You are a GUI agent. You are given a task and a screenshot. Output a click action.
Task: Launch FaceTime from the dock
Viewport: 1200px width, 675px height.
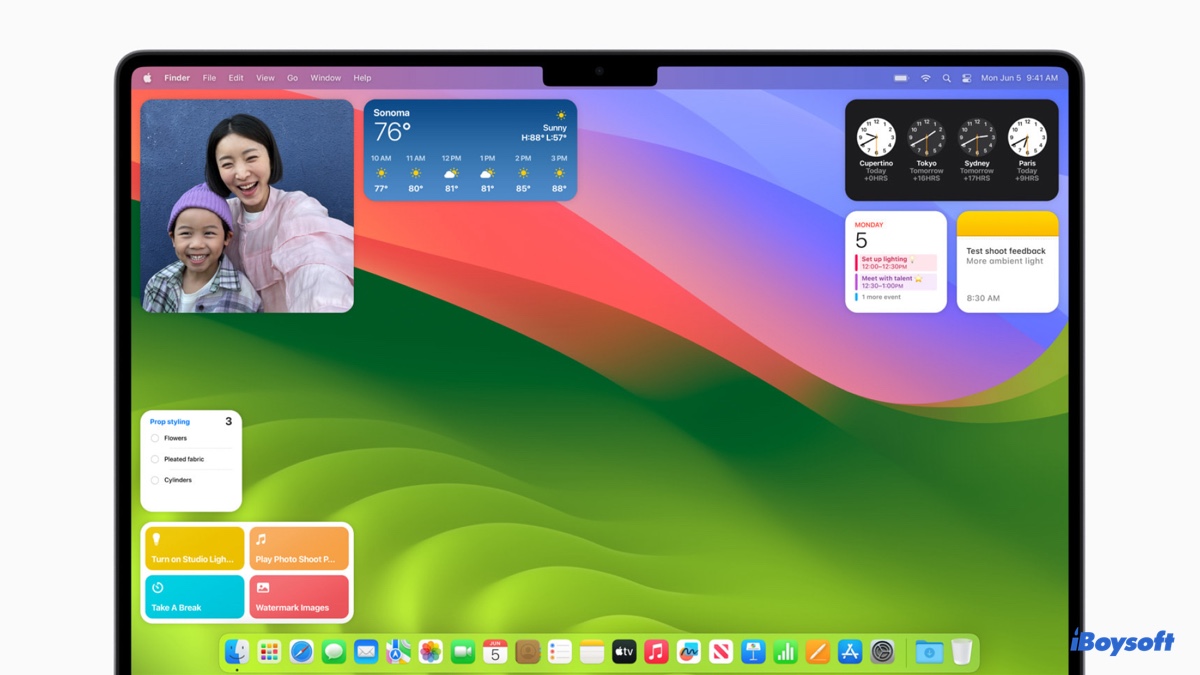462,652
